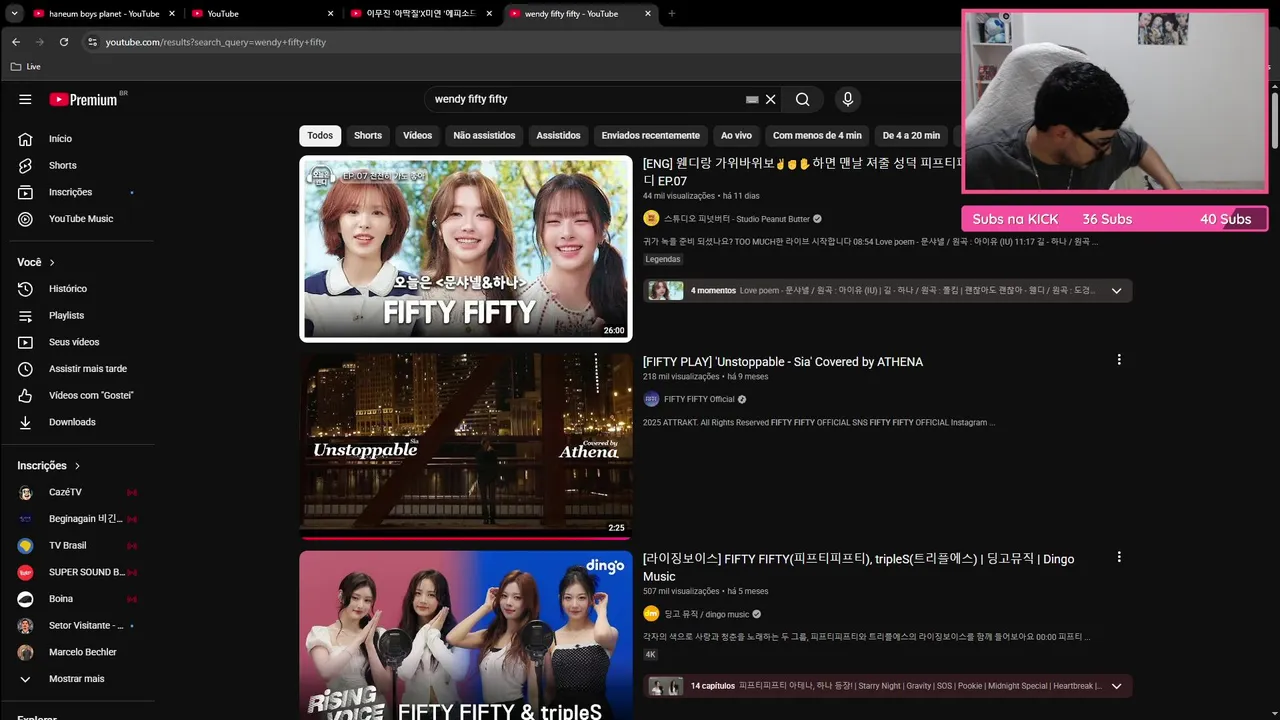The height and width of the screenshot is (720, 1280).
Task: Open new browser tab with plus
Action: tap(671, 14)
